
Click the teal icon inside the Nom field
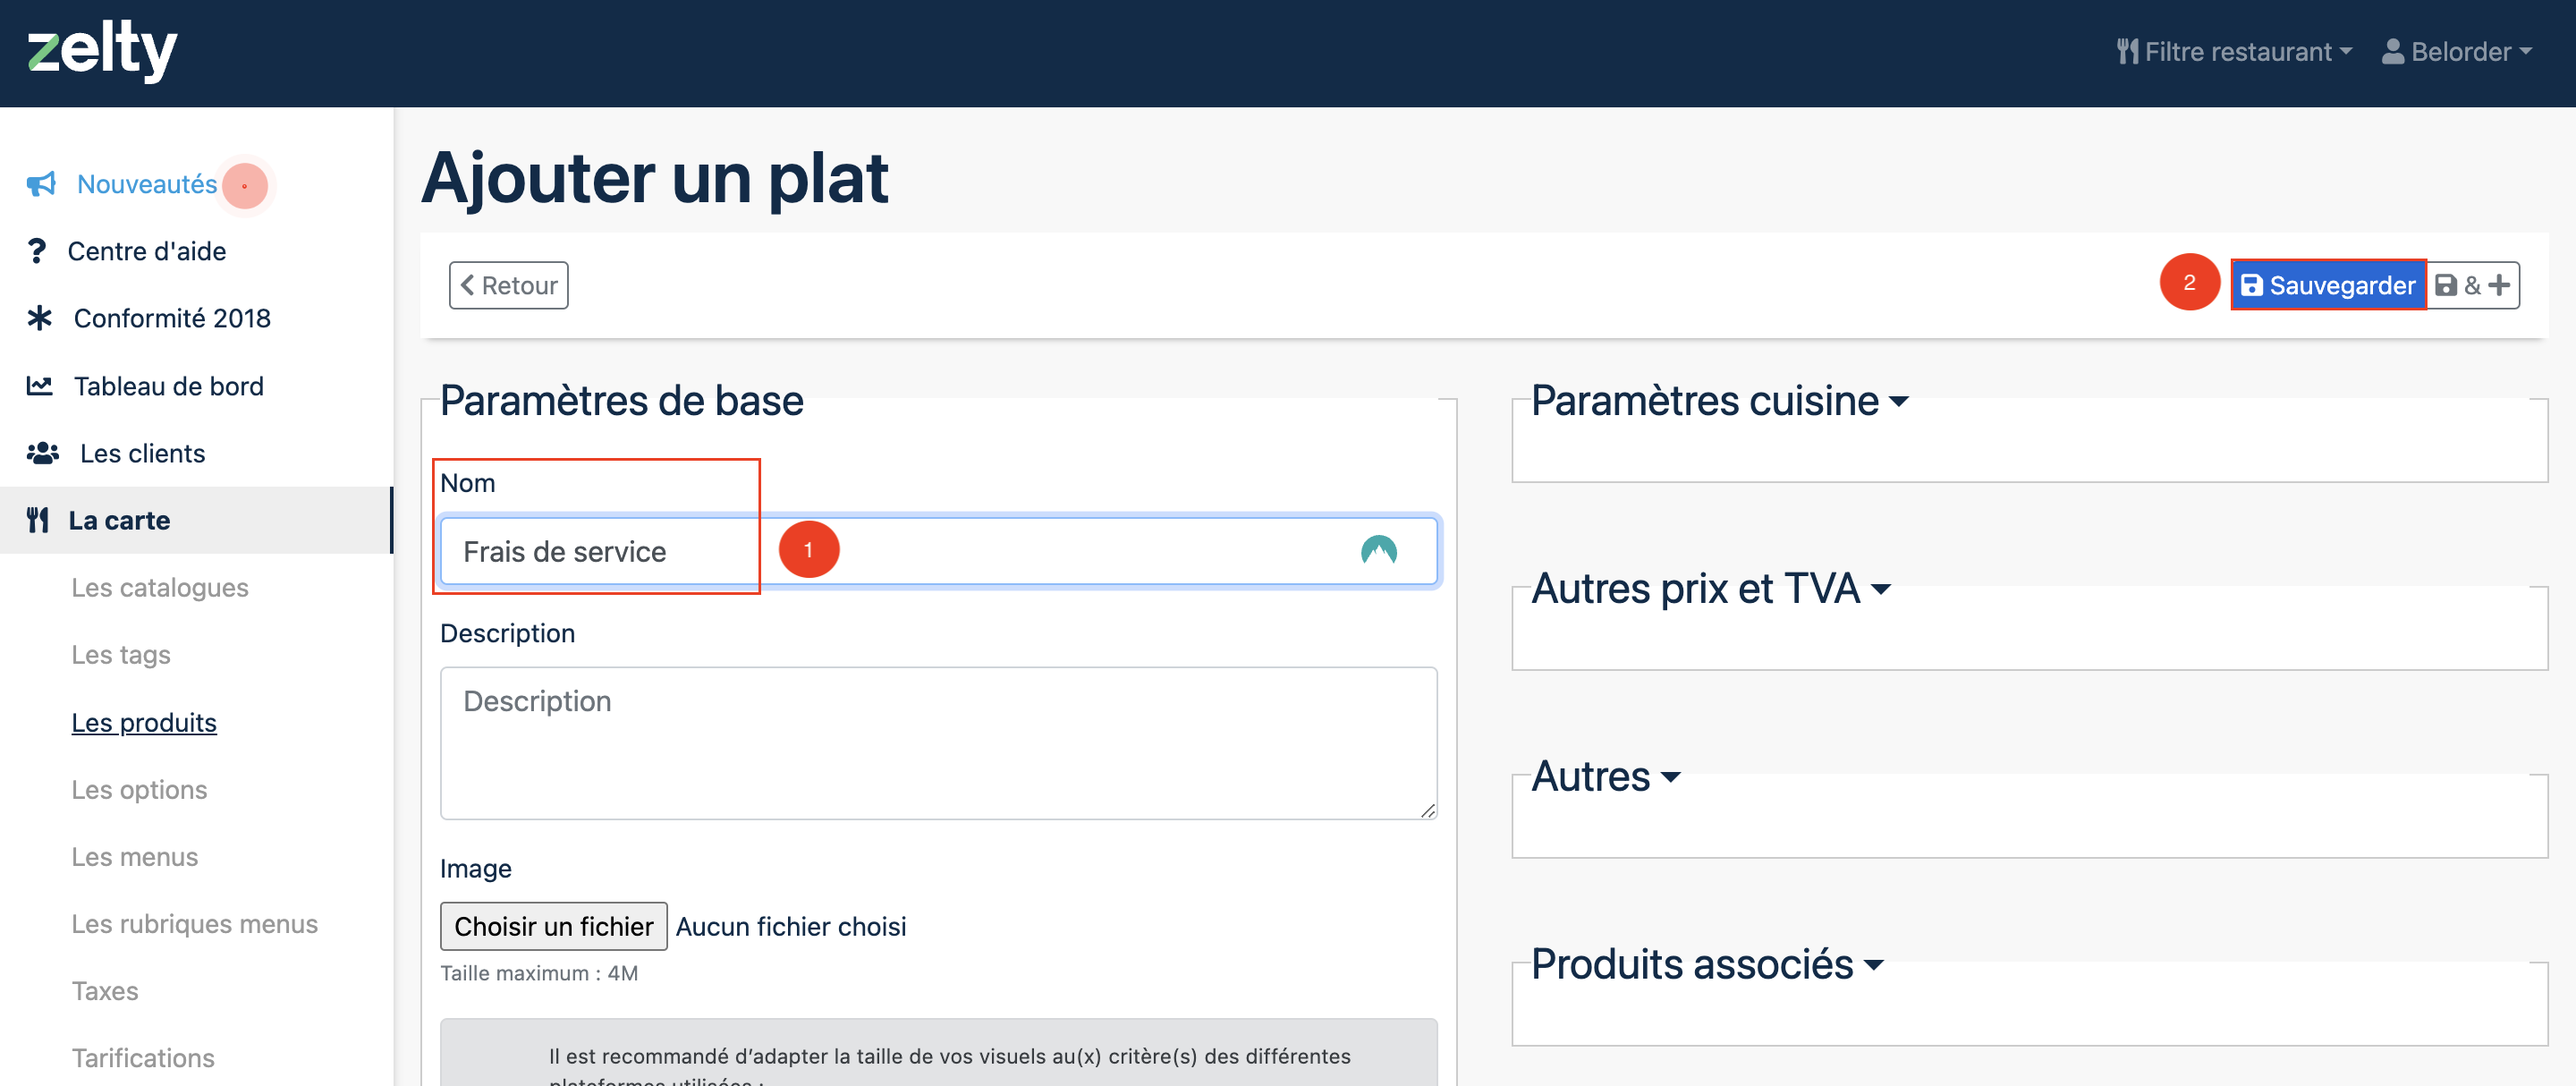(1378, 550)
